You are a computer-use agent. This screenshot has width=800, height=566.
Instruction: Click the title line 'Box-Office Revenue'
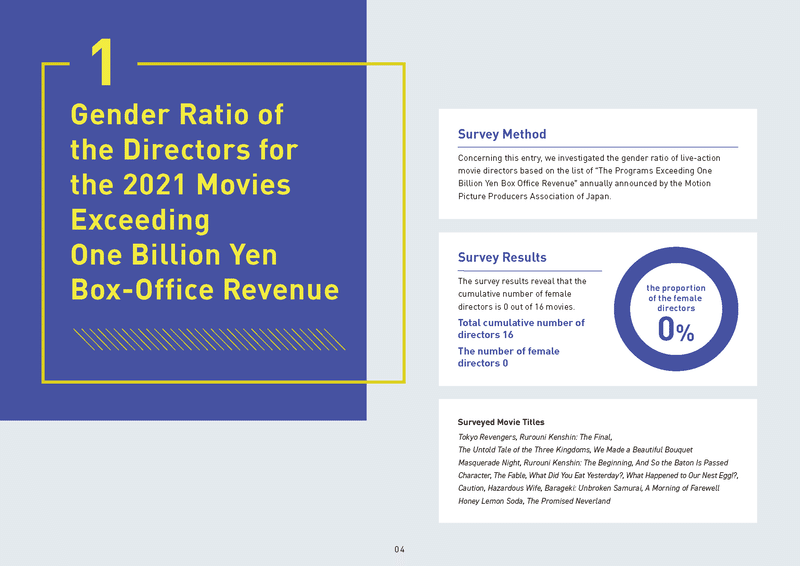[205, 289]
